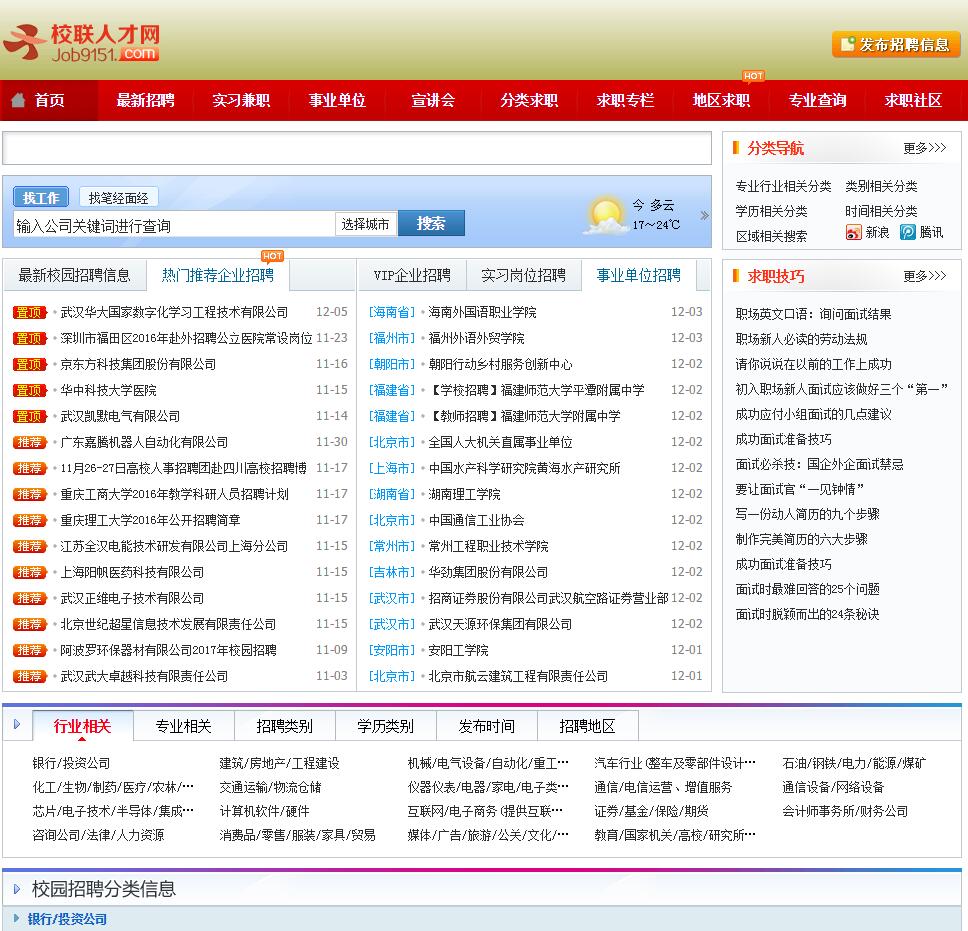Open the Tencent Weibo icon link
This screenshot has width=968, height=931.
coord(908,232)
